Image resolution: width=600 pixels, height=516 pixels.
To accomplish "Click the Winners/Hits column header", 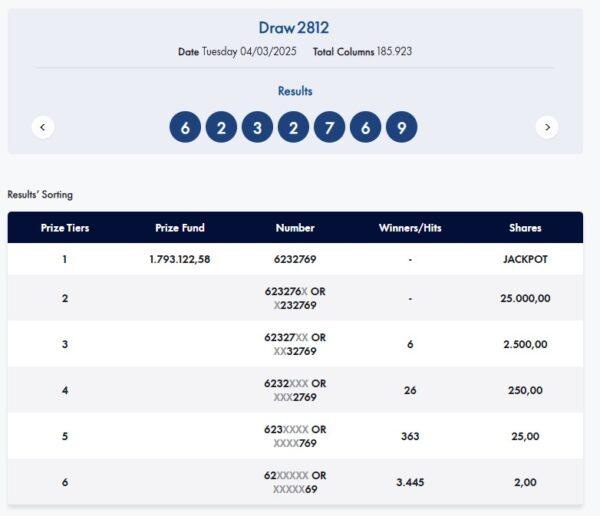I will (x=410, y=228).
